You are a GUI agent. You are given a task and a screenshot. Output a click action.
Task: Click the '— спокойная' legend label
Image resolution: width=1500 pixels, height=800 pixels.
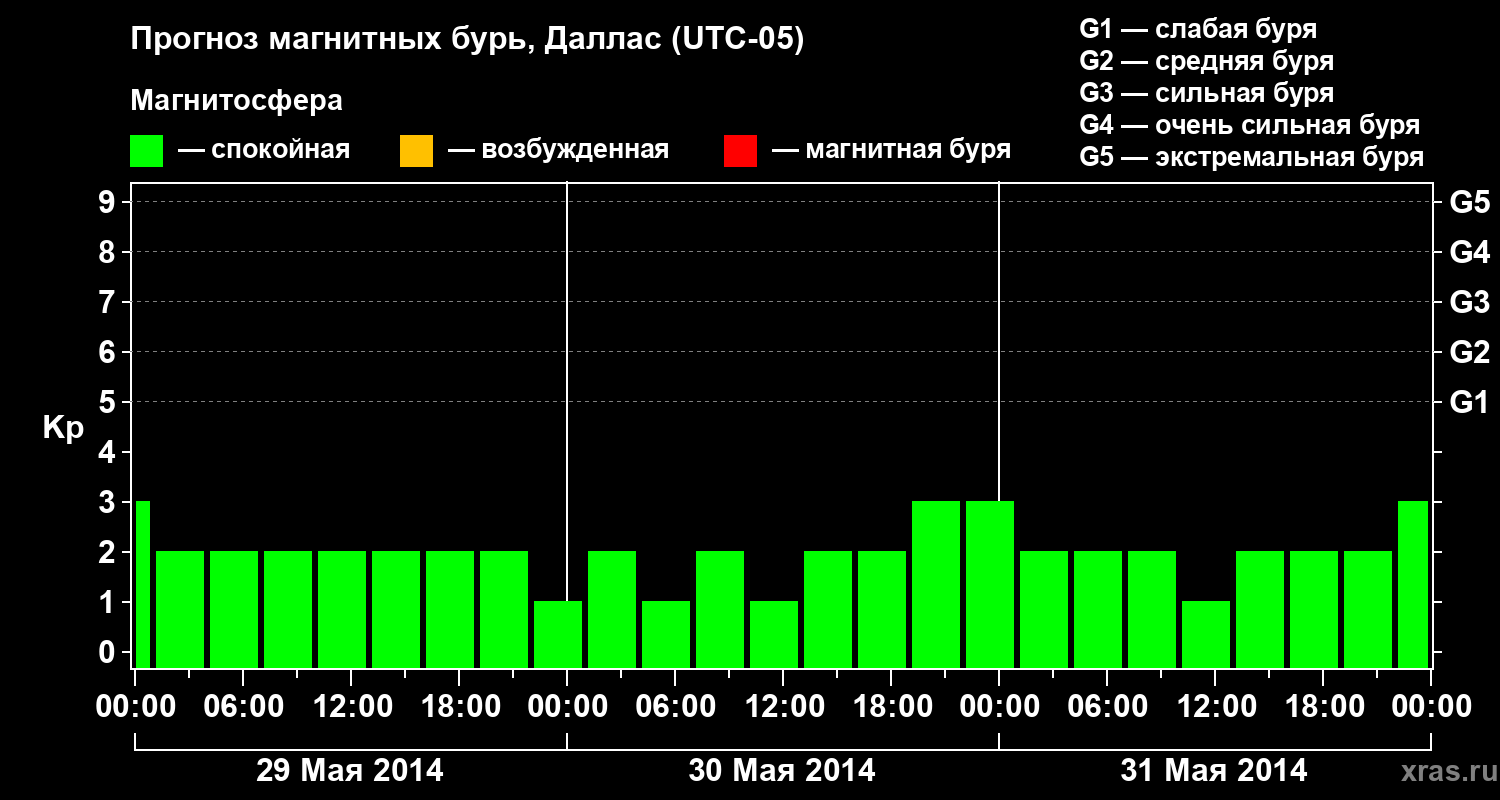point(264,150)
